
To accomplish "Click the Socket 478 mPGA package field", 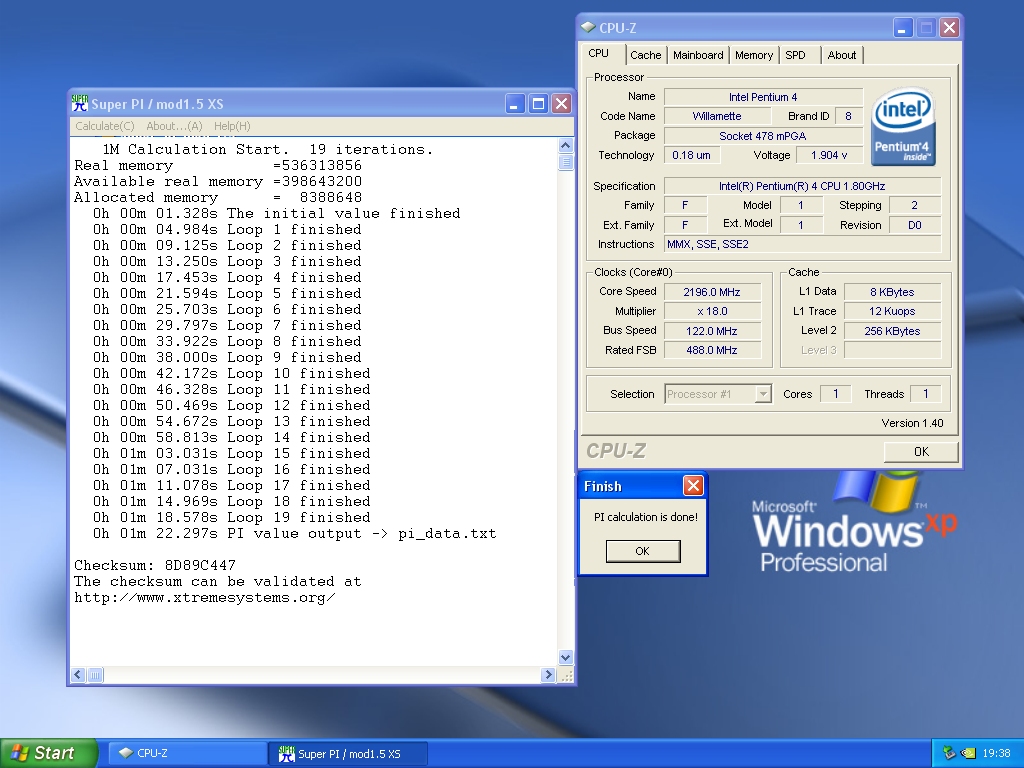I will click(x=763, y=136).
